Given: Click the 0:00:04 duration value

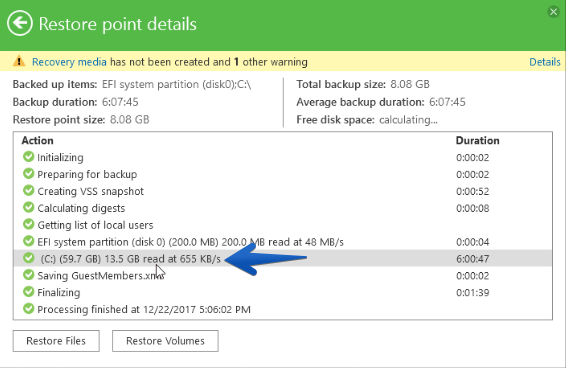Looking at the screenshot, I should pos(473,242).
